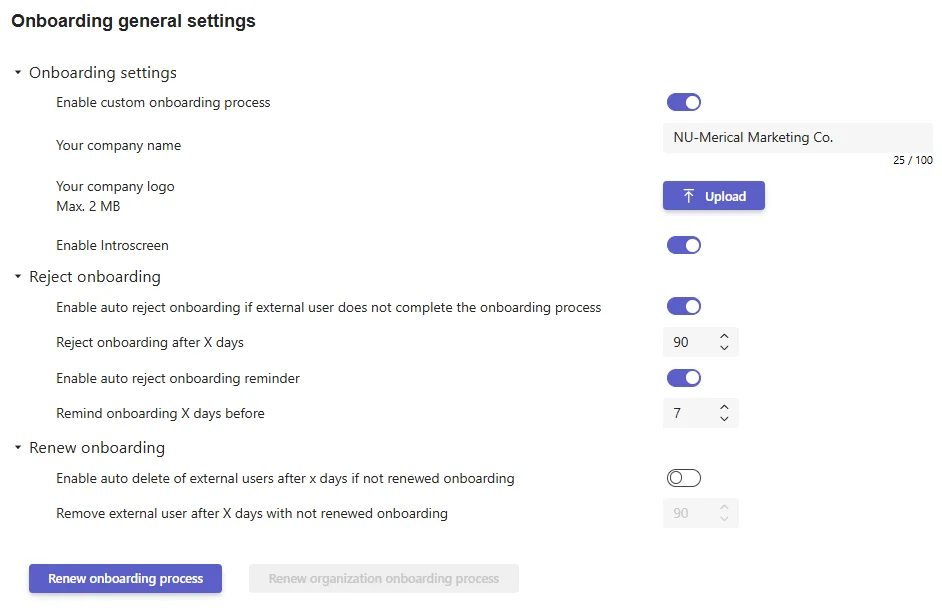Decrease the Reject onboarding after X days value
The width and height of the screenshot is (942, 608).
tap(725, 348)
